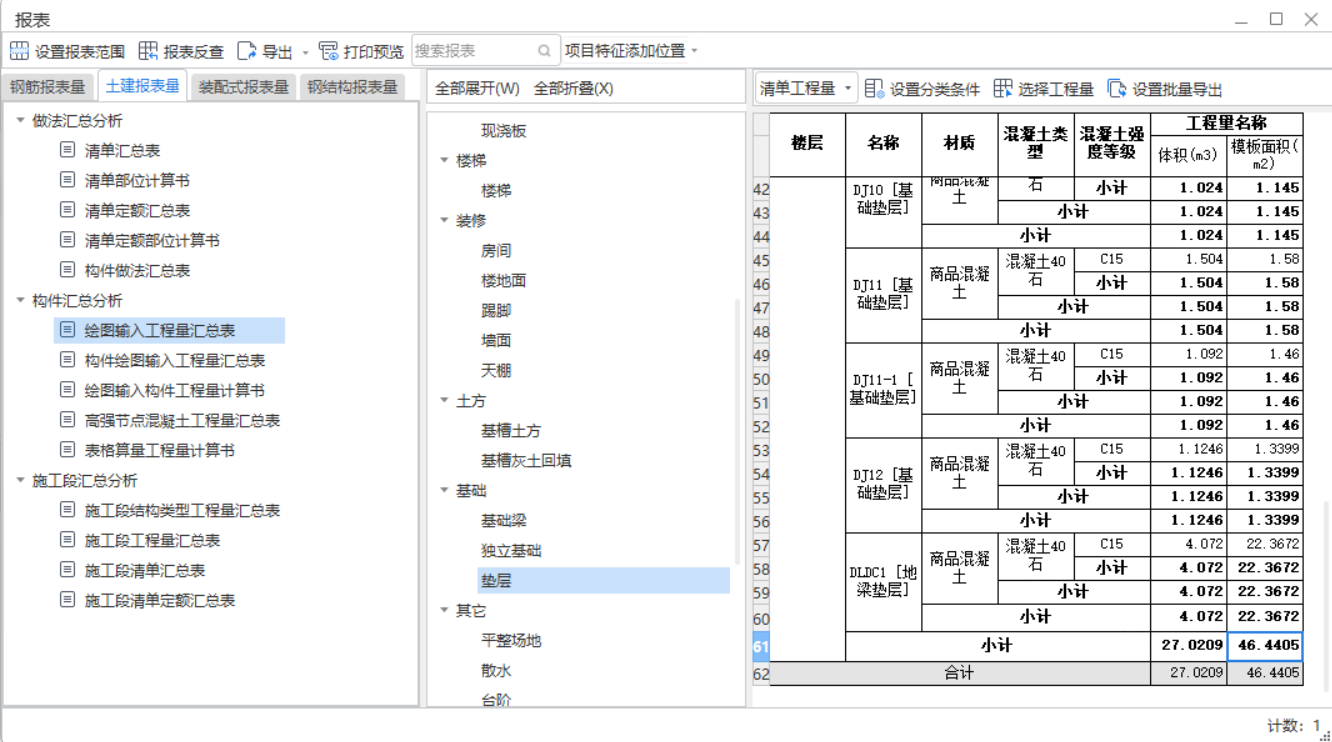Click row number 62 header

point(761,673)
